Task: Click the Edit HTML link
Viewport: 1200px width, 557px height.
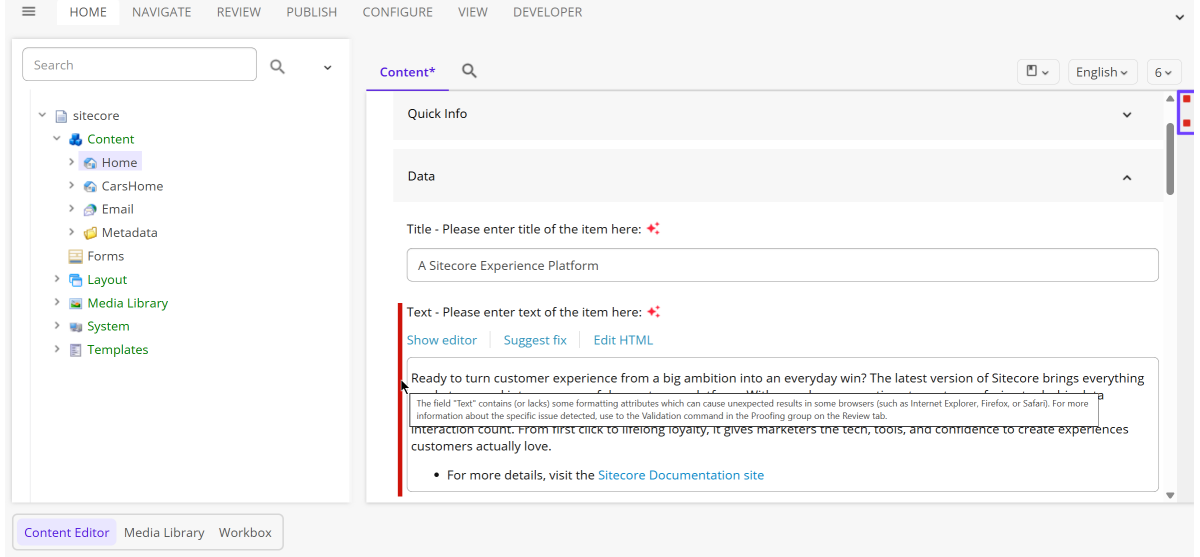Action: coord(623,340)
